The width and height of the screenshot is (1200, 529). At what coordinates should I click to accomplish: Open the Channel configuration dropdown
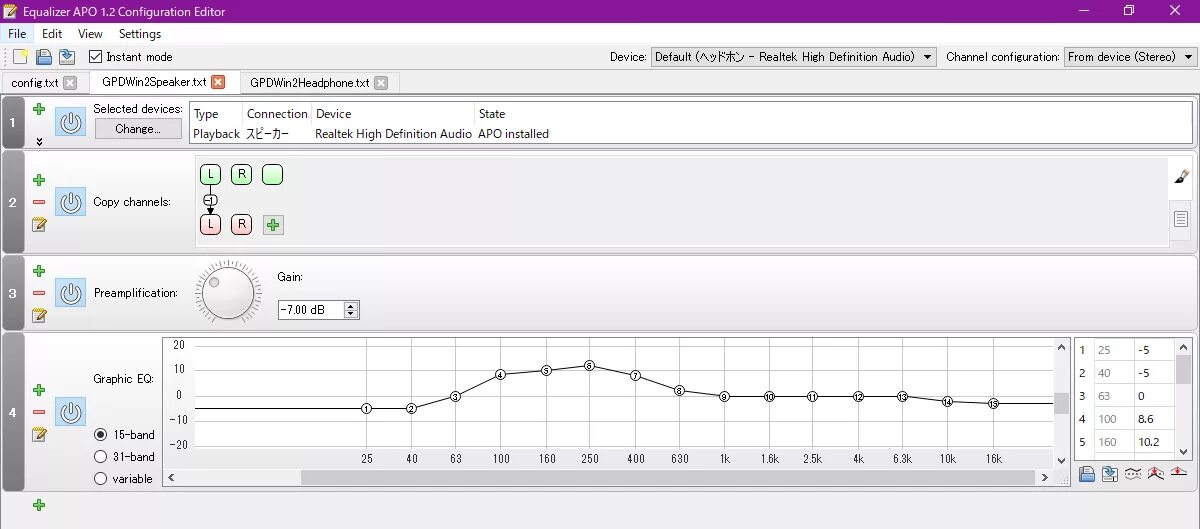pos(1128,57)
